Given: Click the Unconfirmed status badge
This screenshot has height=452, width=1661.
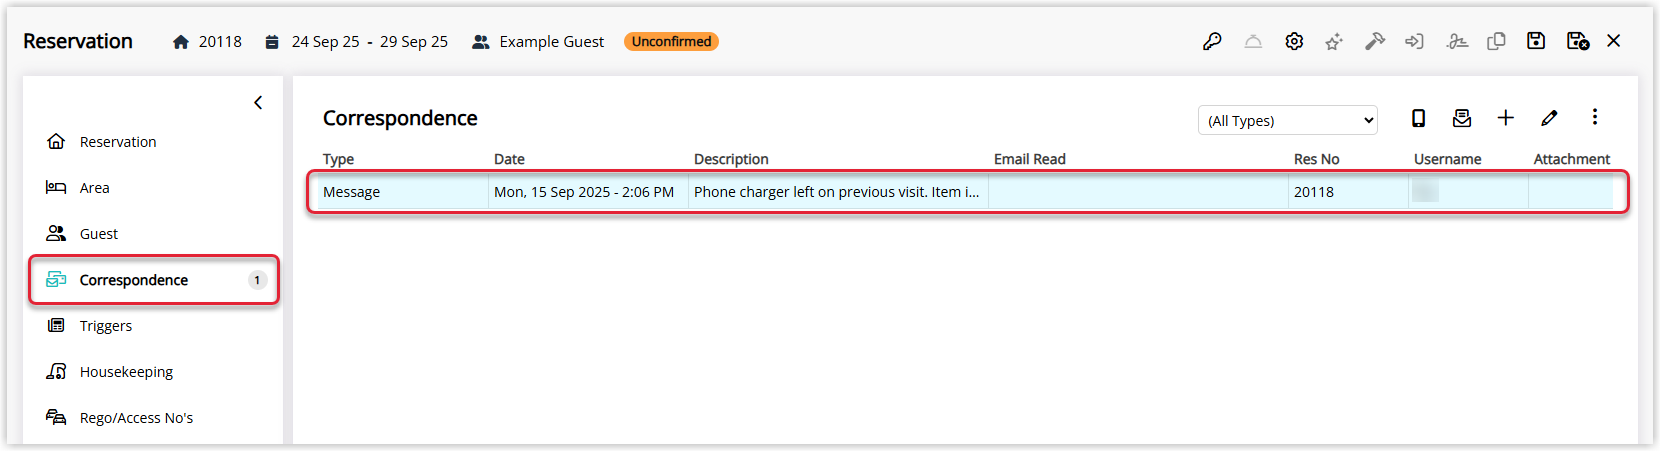Looking at the screenshot, I should coord(671,41).
